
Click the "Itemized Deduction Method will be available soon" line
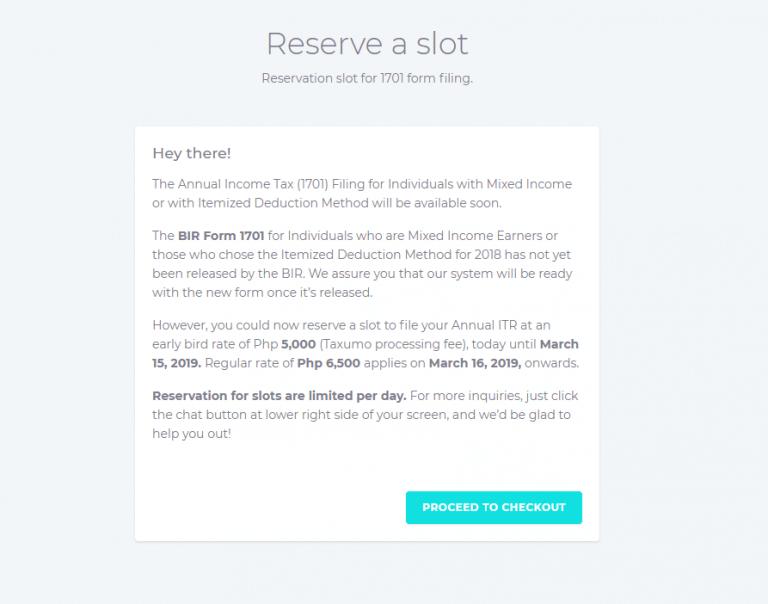tap(327, 203)
